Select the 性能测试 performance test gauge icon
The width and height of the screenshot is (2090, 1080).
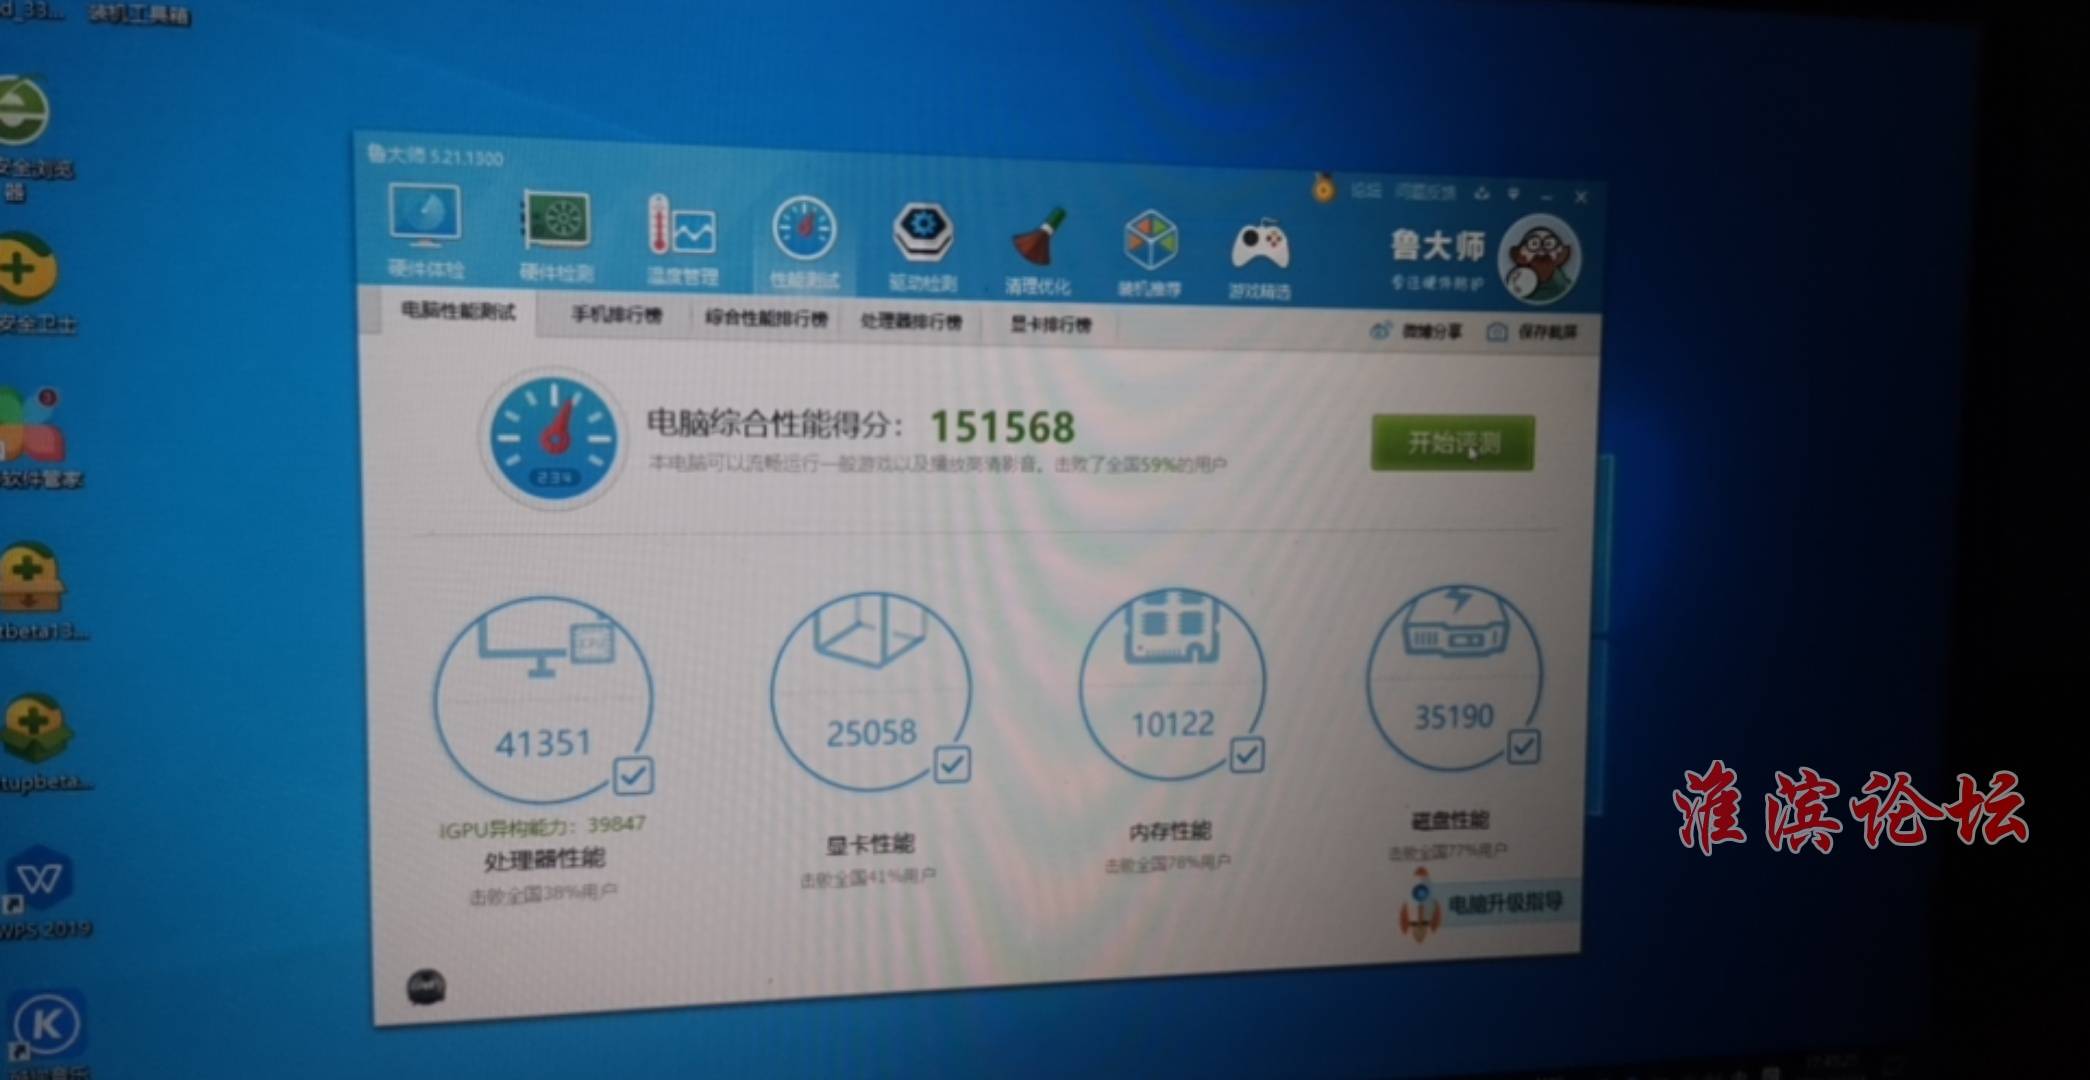tap(804, 243)
